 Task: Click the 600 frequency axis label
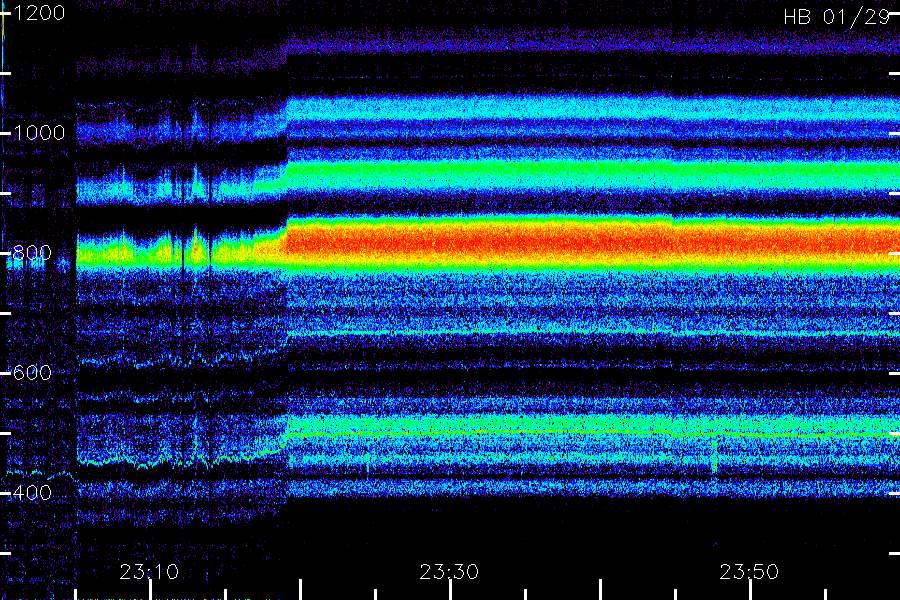click(x=32, y=373)
